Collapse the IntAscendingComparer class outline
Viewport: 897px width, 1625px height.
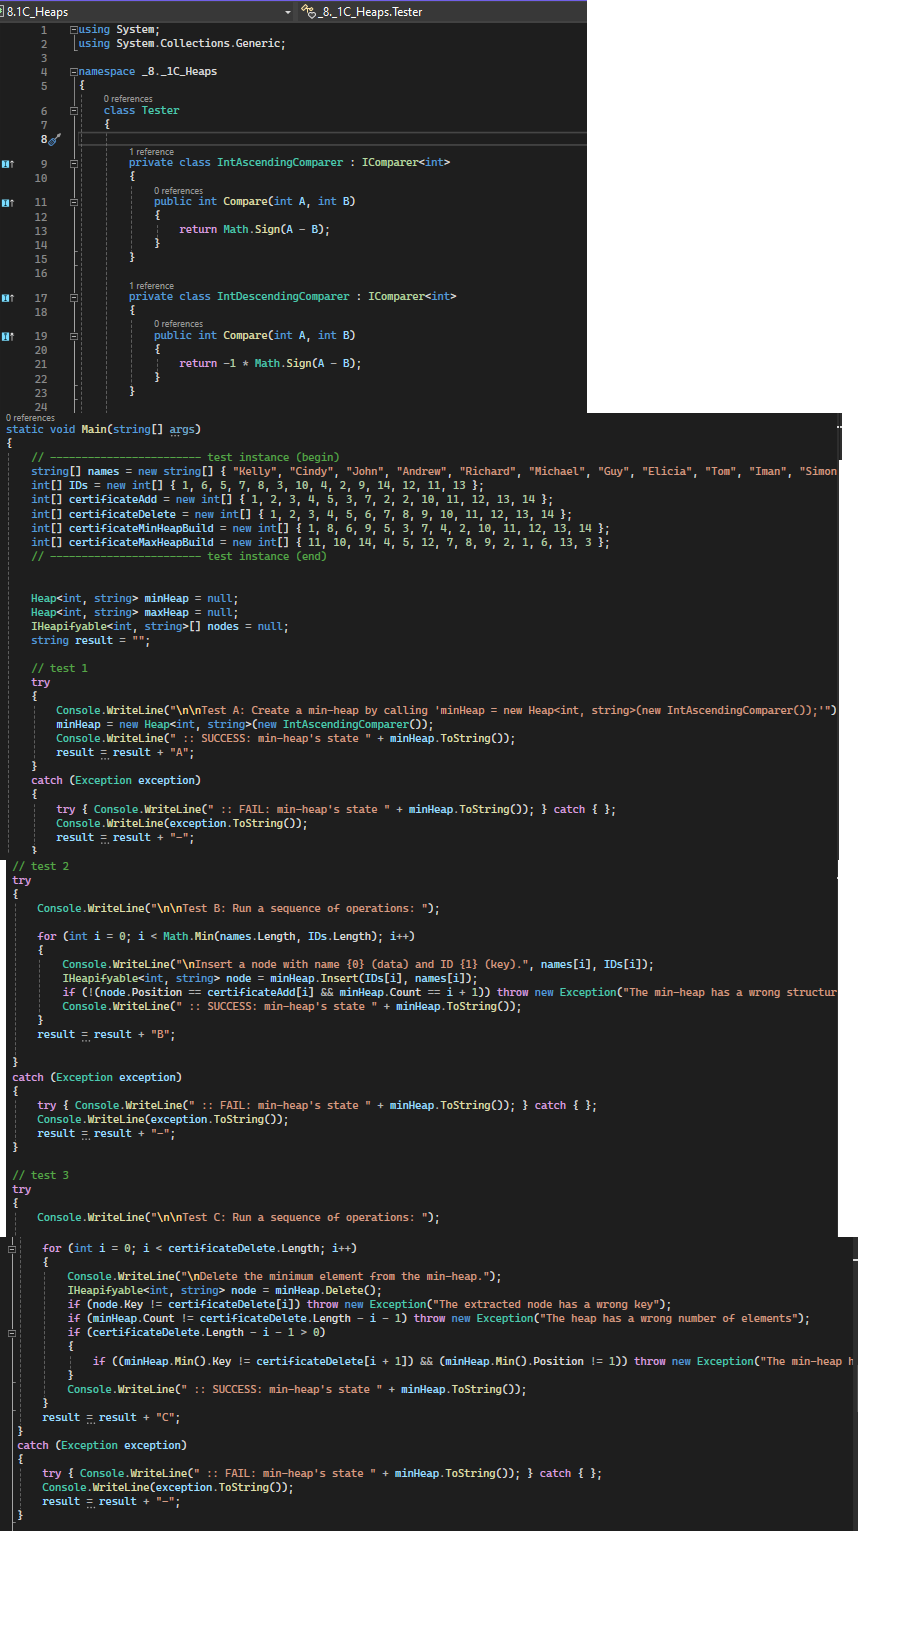click(x=73, y=163)
